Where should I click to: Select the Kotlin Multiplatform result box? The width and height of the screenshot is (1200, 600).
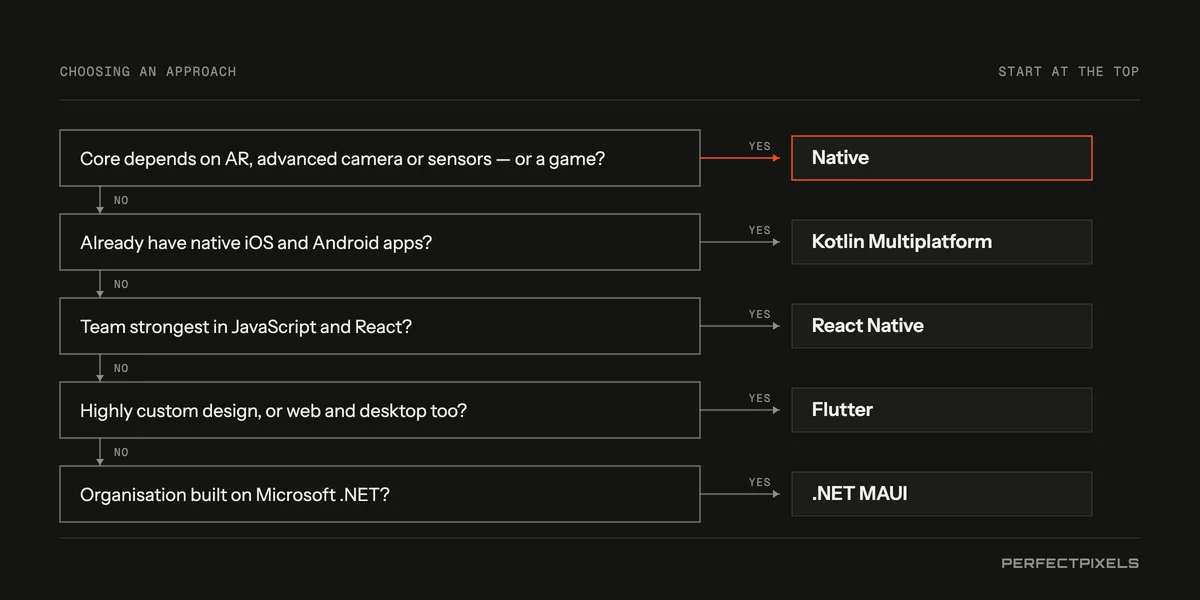pos(942,242)
